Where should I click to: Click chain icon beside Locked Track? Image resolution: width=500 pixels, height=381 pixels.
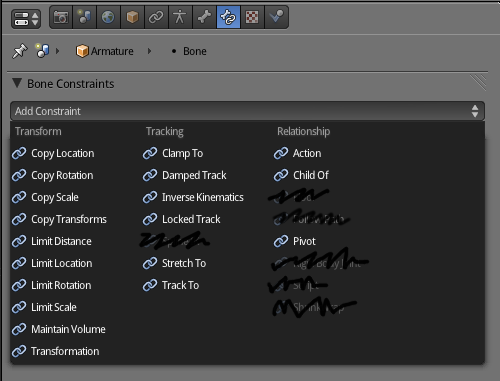coord(150,219)
